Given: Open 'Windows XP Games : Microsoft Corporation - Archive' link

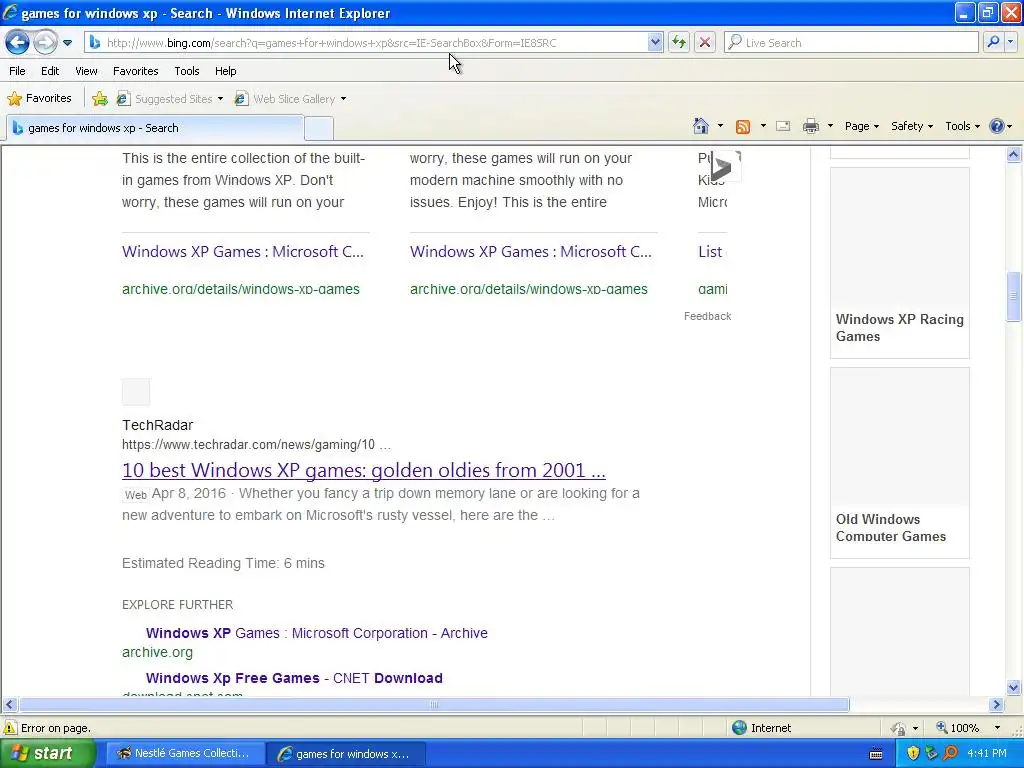Looking at the screenshot, I should tap(317, 633).
